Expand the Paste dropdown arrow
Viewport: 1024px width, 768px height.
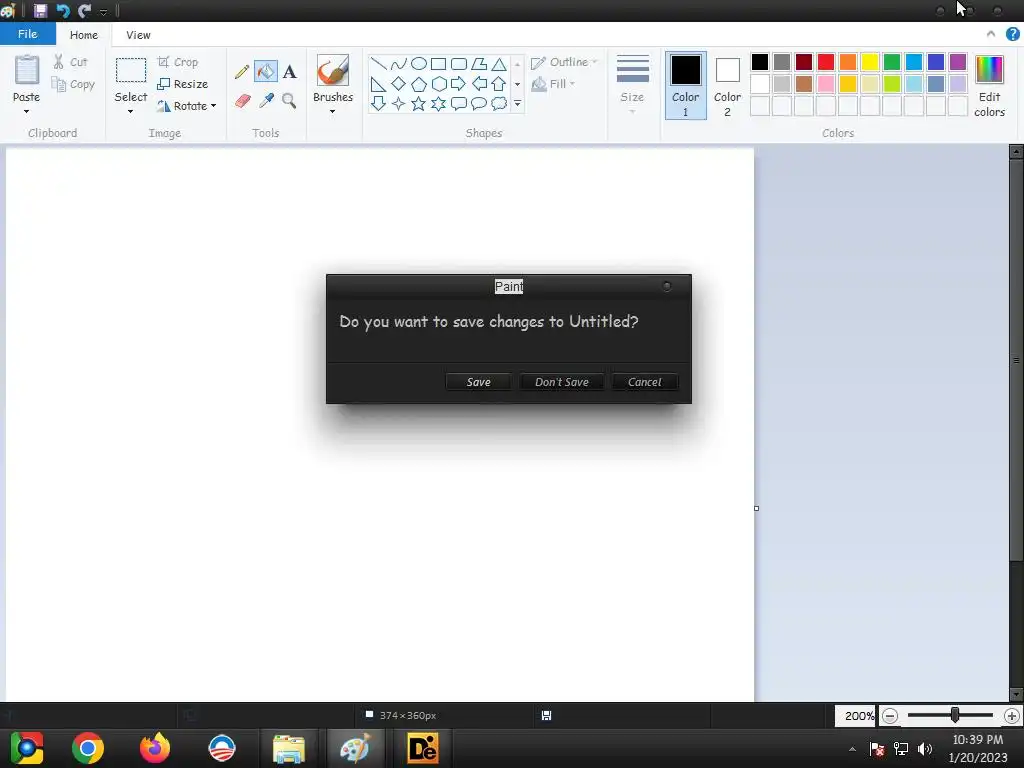coord(27,112)
